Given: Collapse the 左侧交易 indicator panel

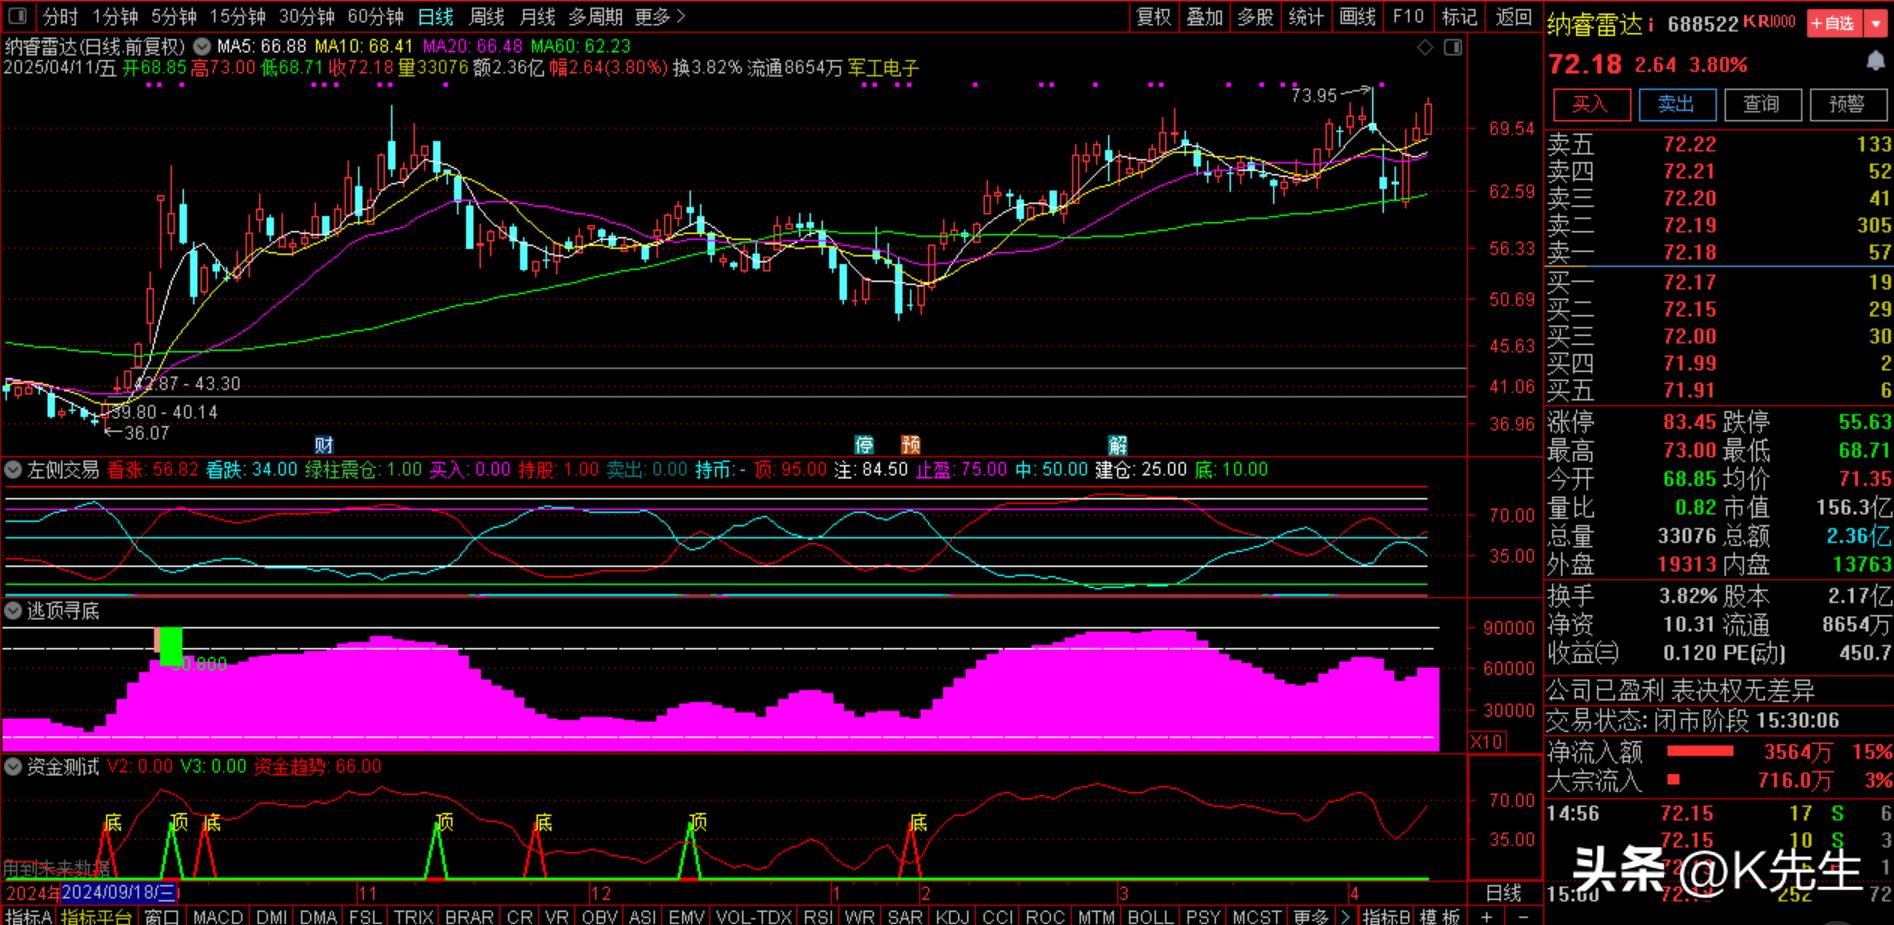Looking at the screenshot, I should tap(14, 469).
